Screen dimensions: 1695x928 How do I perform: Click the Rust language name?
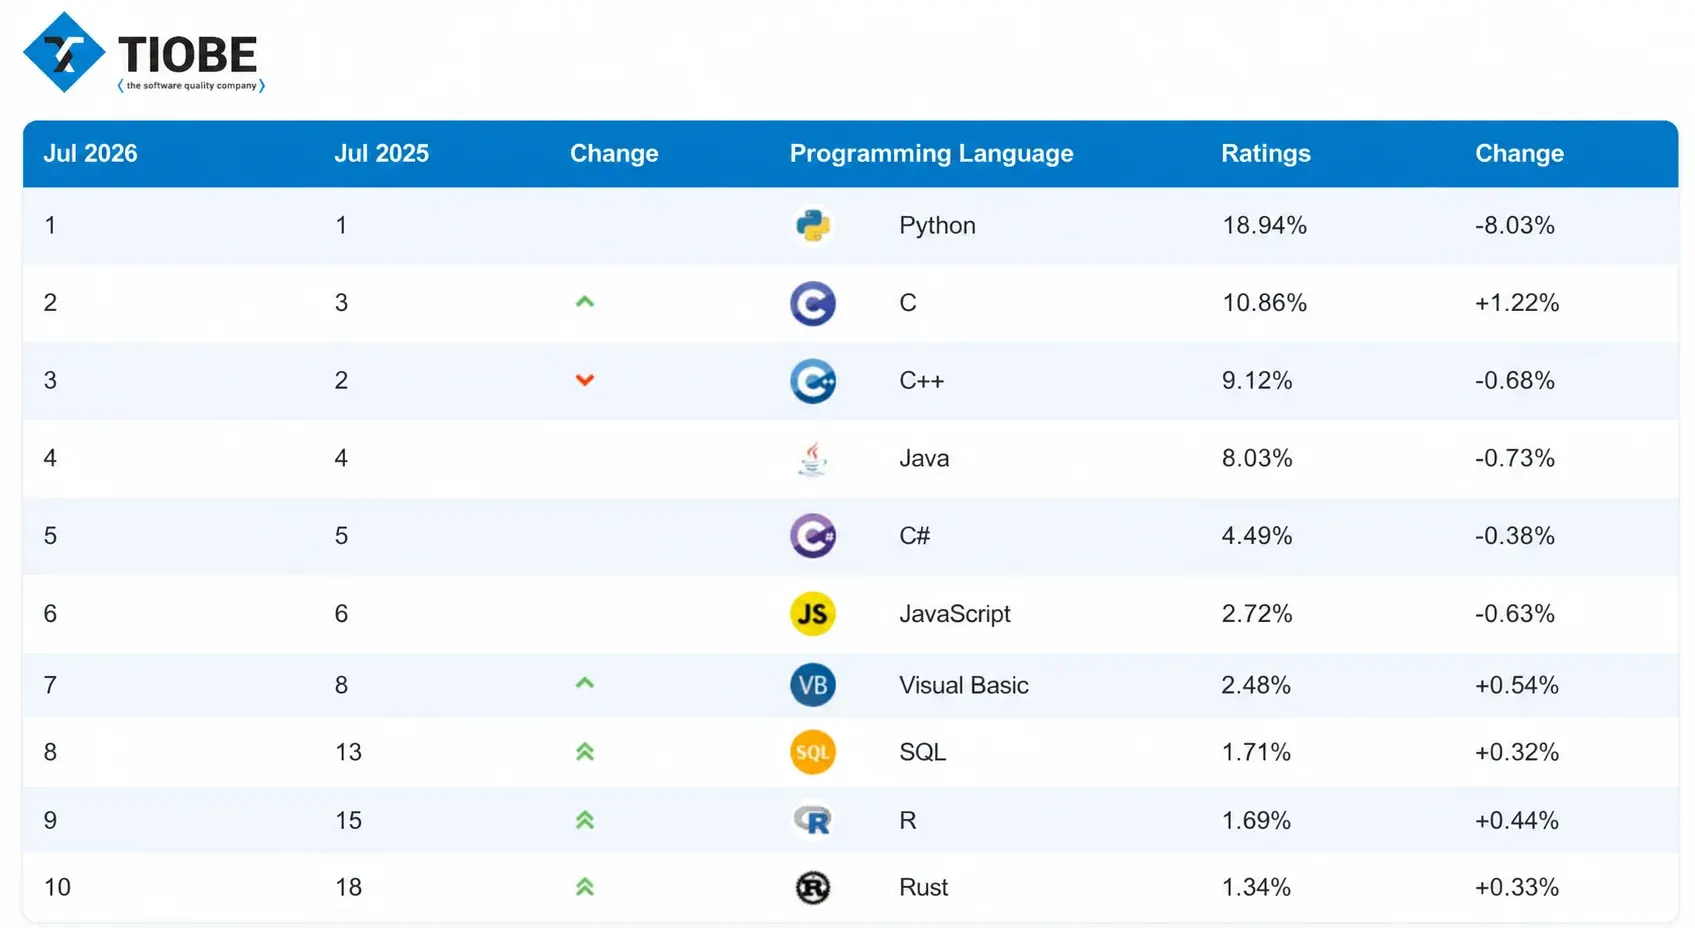(x=923, y=887)
